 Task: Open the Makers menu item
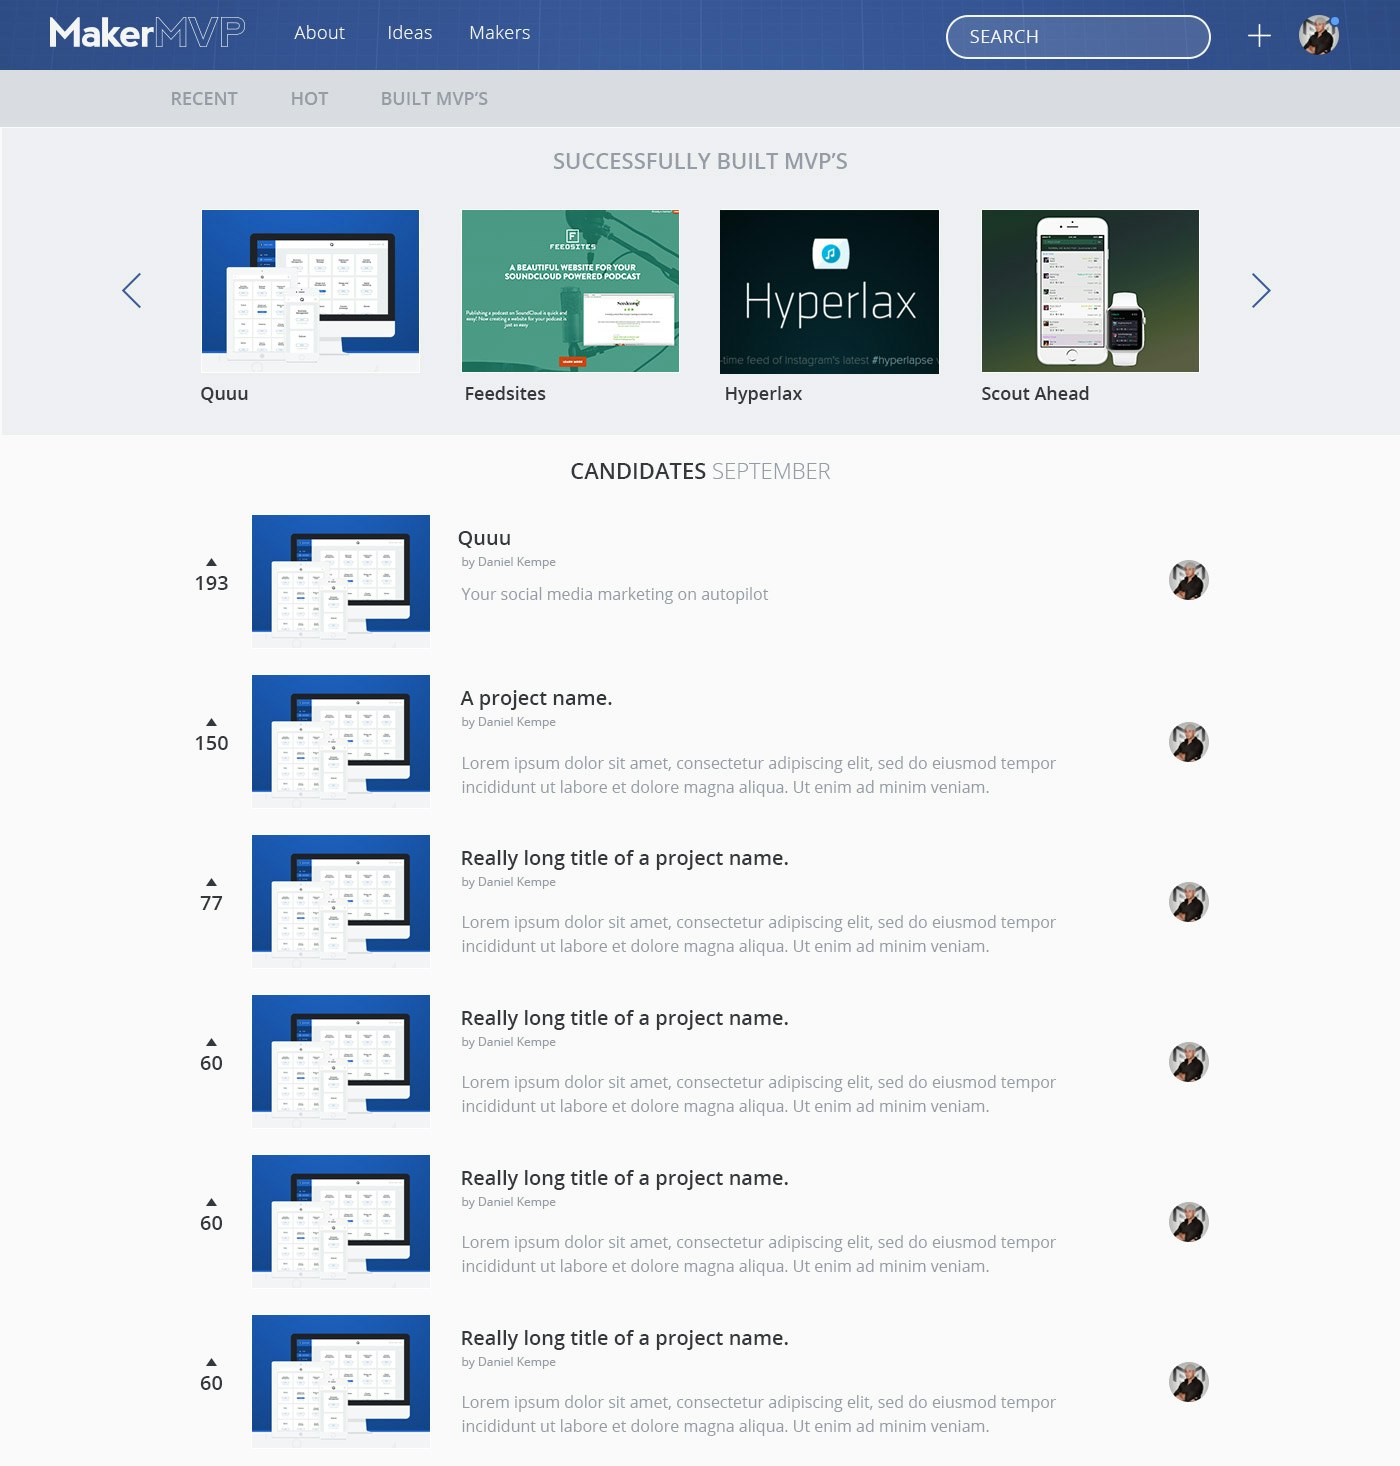[x=498, y=33]
